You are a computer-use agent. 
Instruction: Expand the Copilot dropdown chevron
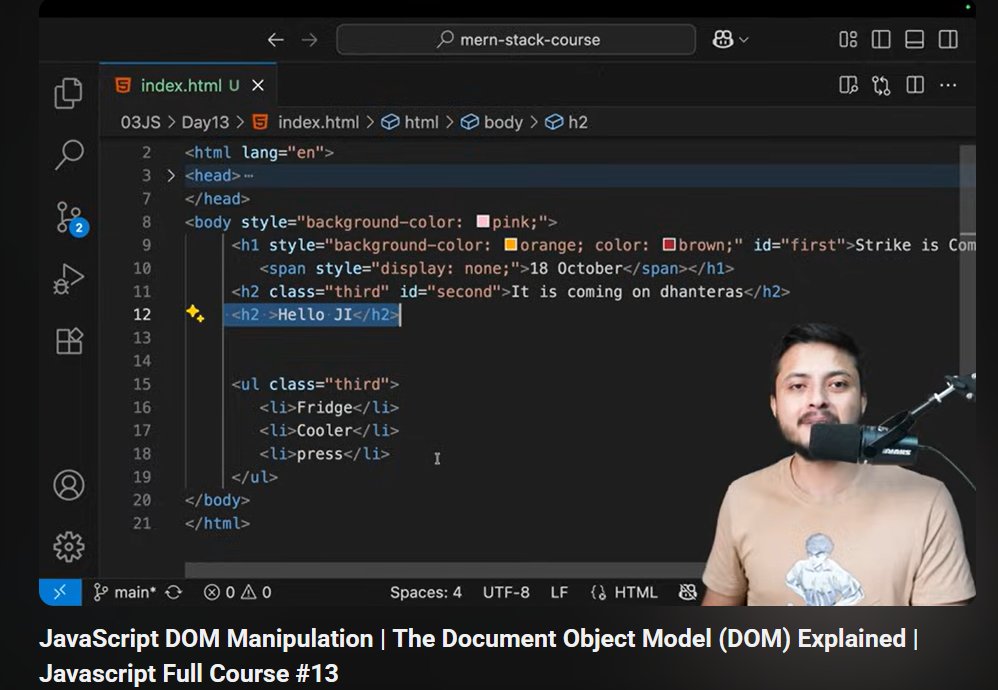point(743,39)
